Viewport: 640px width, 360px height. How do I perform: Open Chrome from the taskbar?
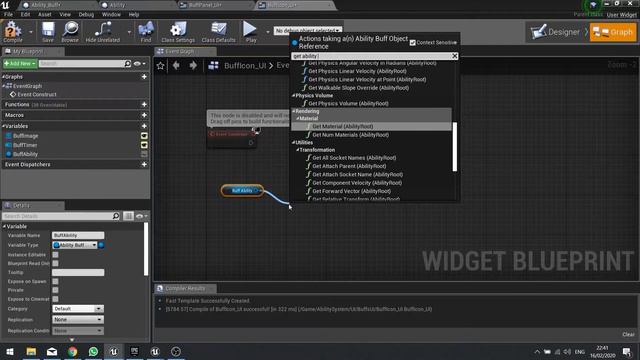tap(73, 351)
